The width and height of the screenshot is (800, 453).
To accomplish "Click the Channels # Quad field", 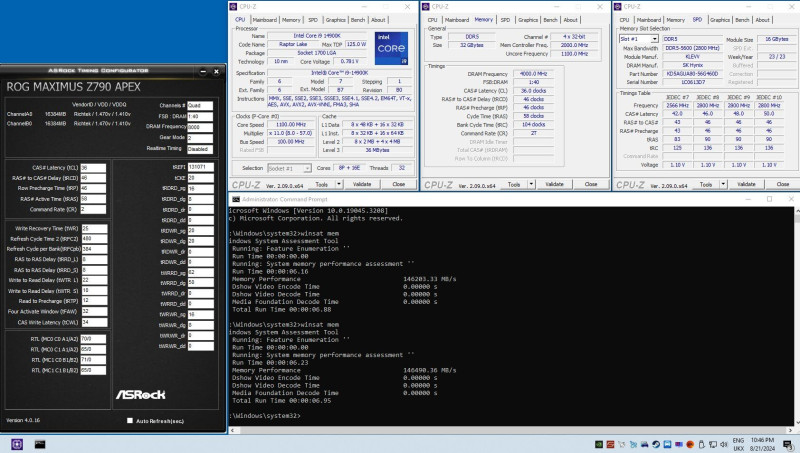I will click(x=200, y=106).
